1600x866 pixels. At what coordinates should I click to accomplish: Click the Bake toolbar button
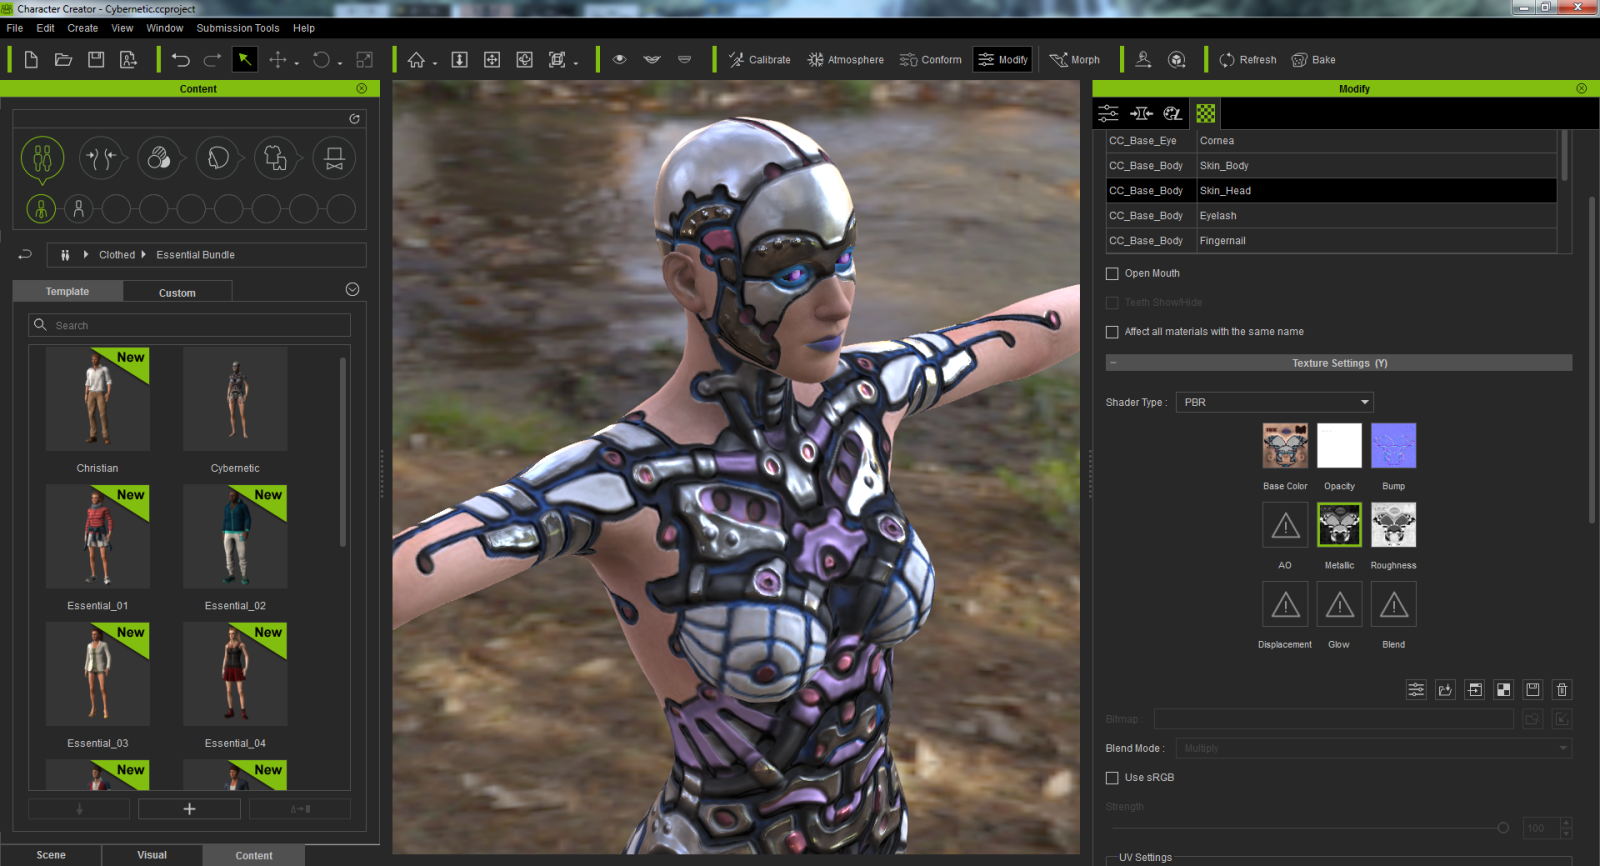pos(1314,60)
